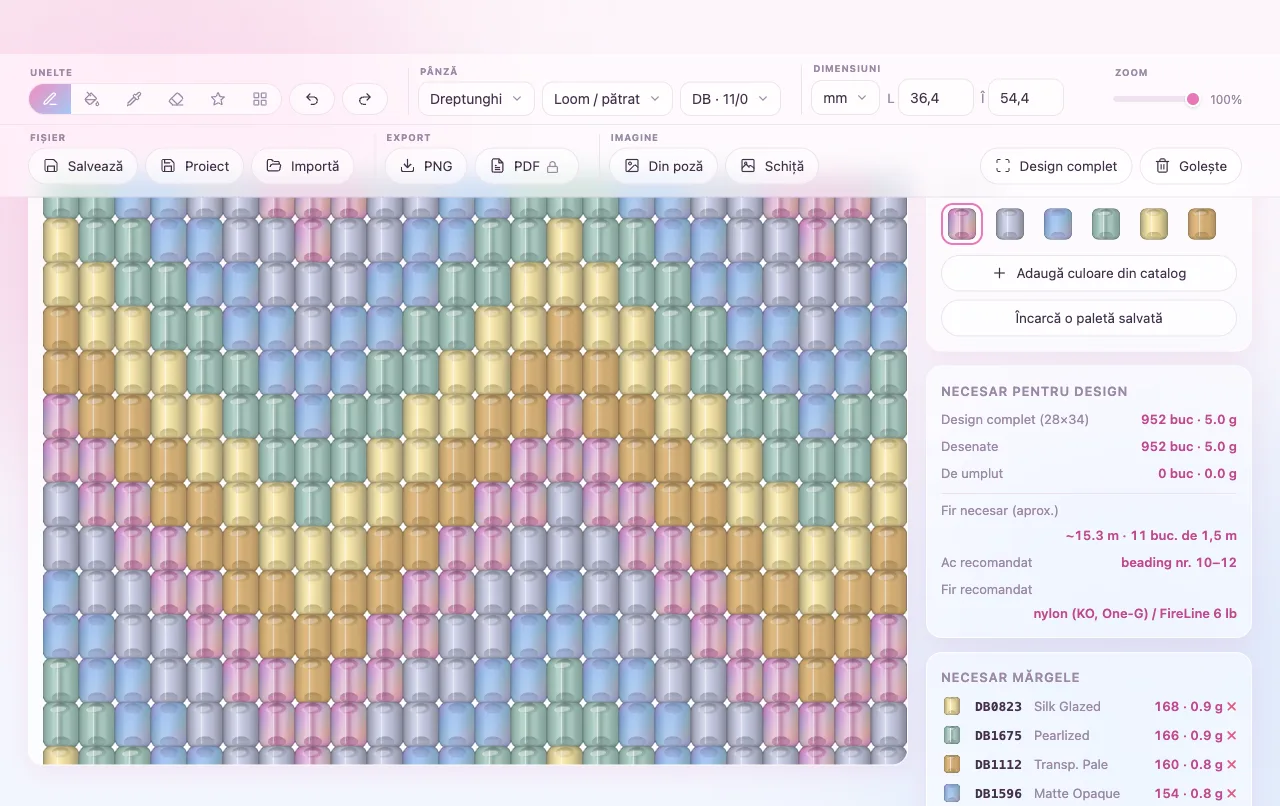Pick the eyedropper tool
The width and height of the screenshot is (1280, 806).
pyautogui.click(x=134, y=99)
